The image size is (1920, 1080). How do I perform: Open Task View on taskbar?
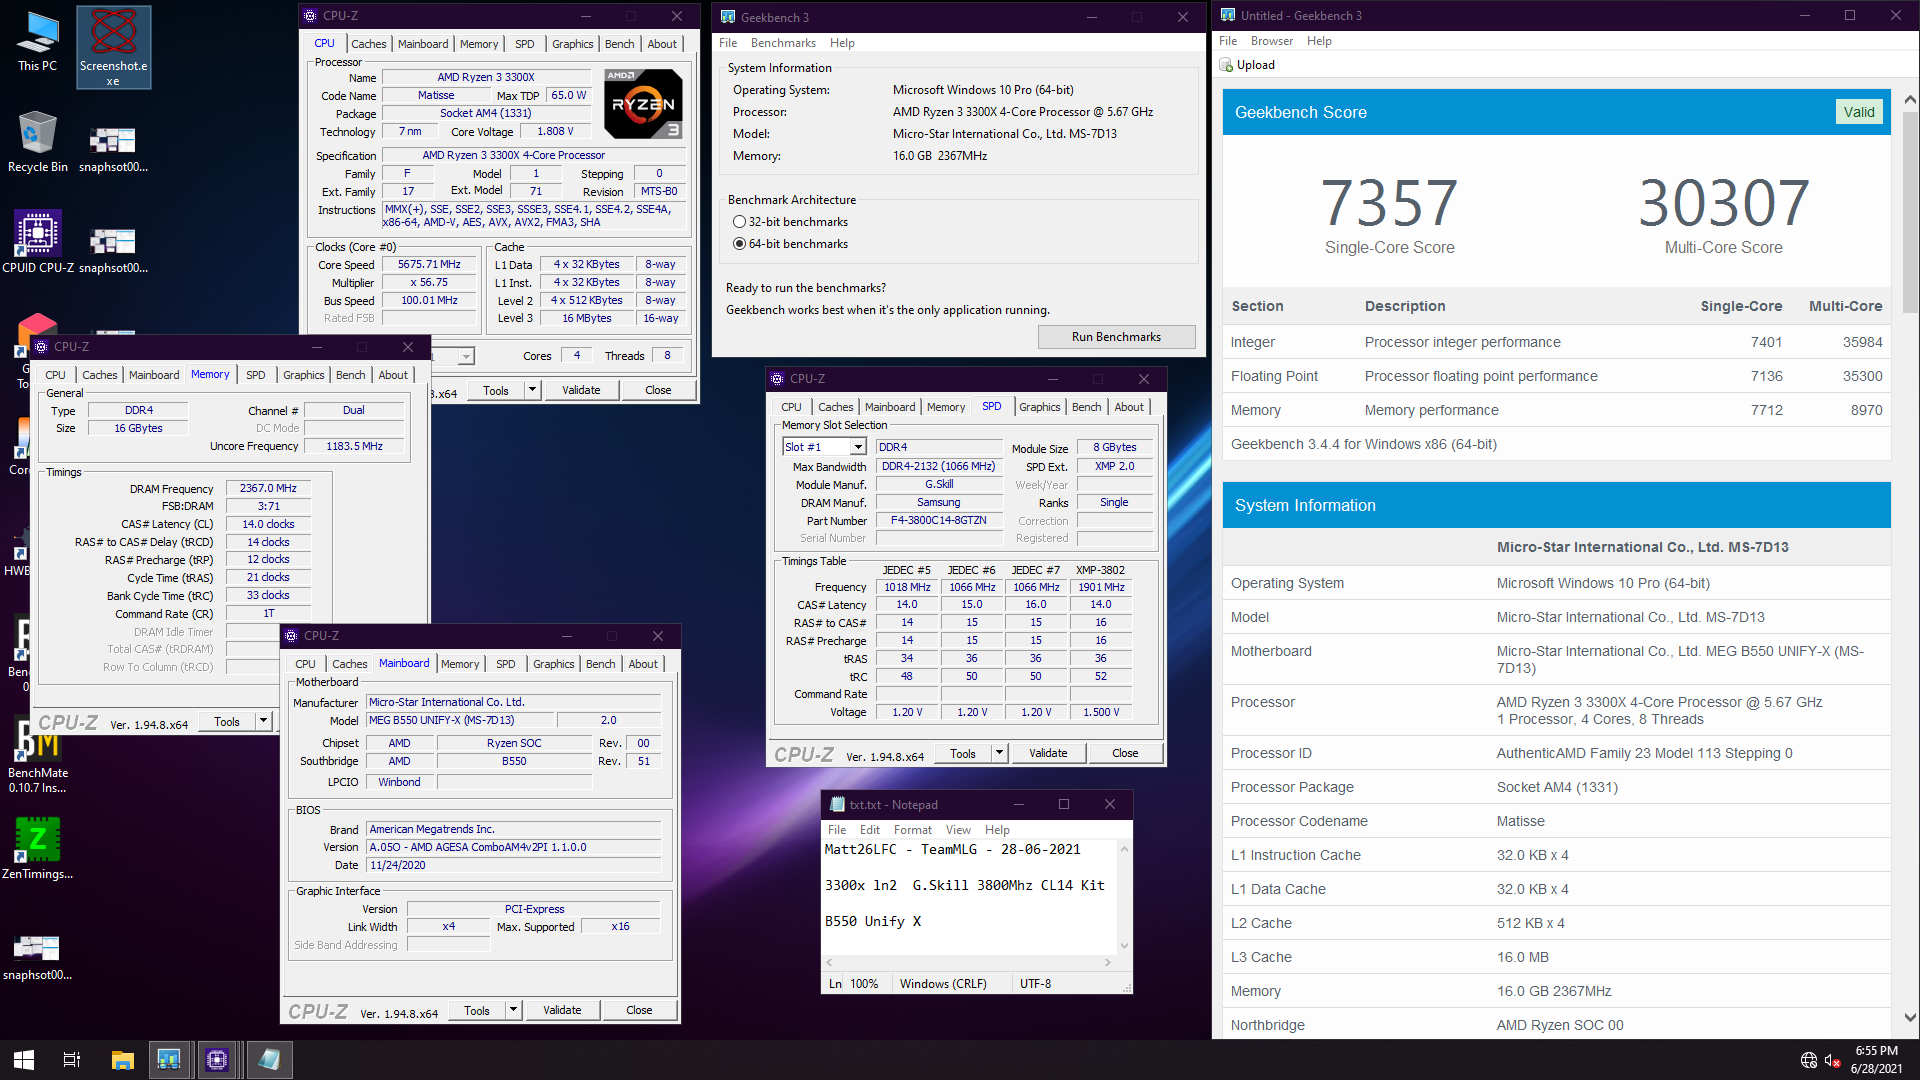(x=72, y=1060)
